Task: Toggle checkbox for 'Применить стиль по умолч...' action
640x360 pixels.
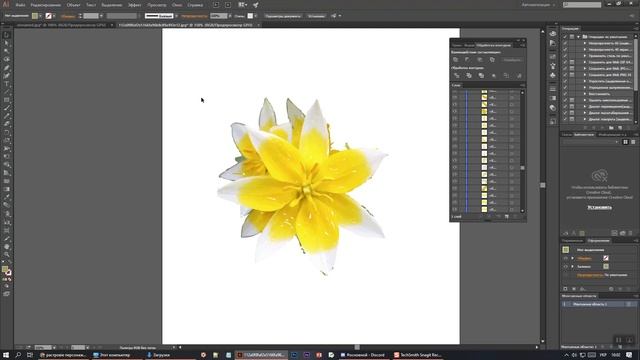Action: click(x=565, y=56)
